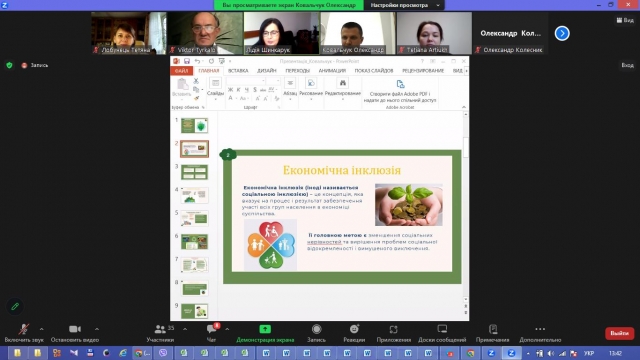This screenshot has height=360, width=640.
Task: Switch to ДИЗАЙН ribbon tab
Action: click(x=267, y=71)
